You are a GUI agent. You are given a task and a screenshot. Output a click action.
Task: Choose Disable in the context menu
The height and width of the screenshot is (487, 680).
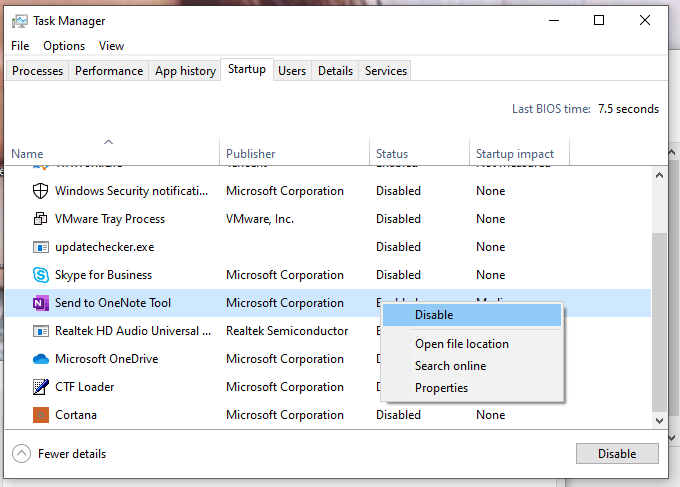472,315
